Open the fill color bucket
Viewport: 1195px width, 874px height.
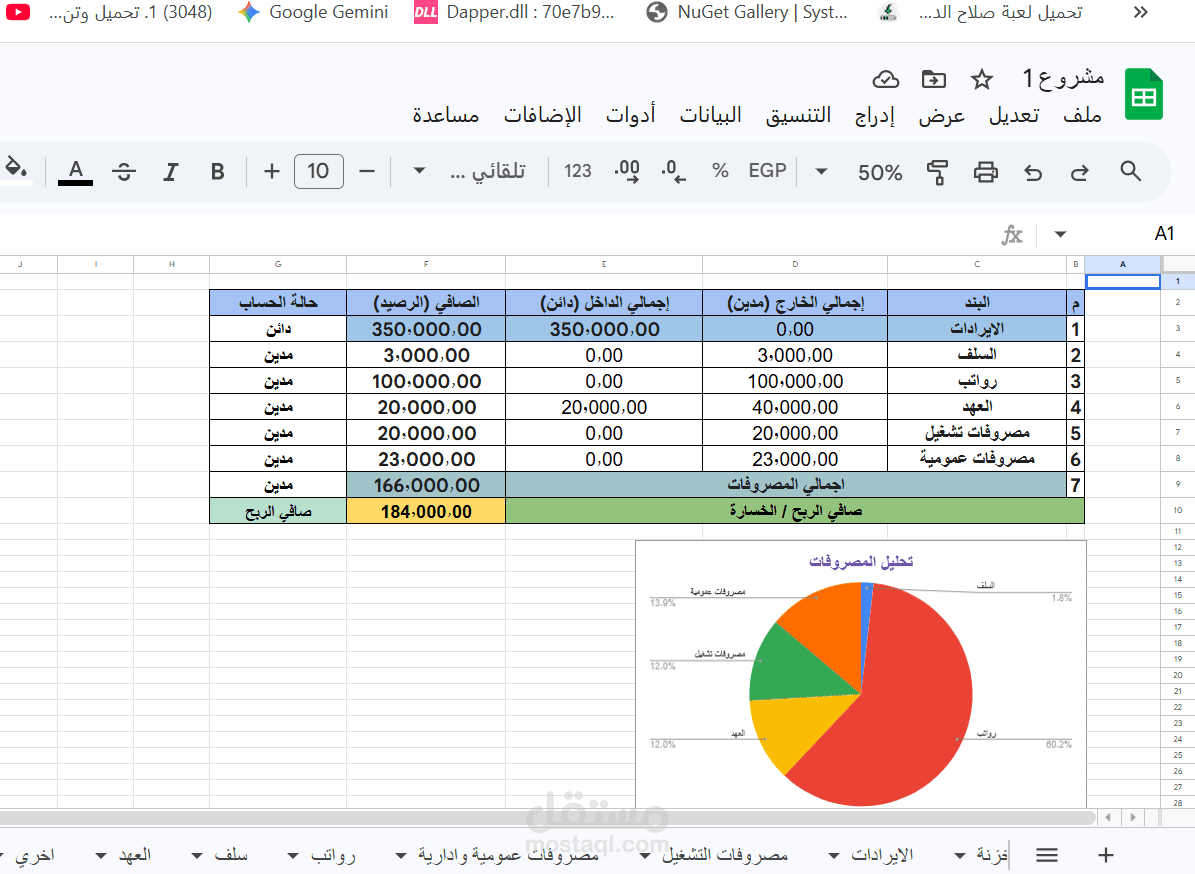(17, 169)
